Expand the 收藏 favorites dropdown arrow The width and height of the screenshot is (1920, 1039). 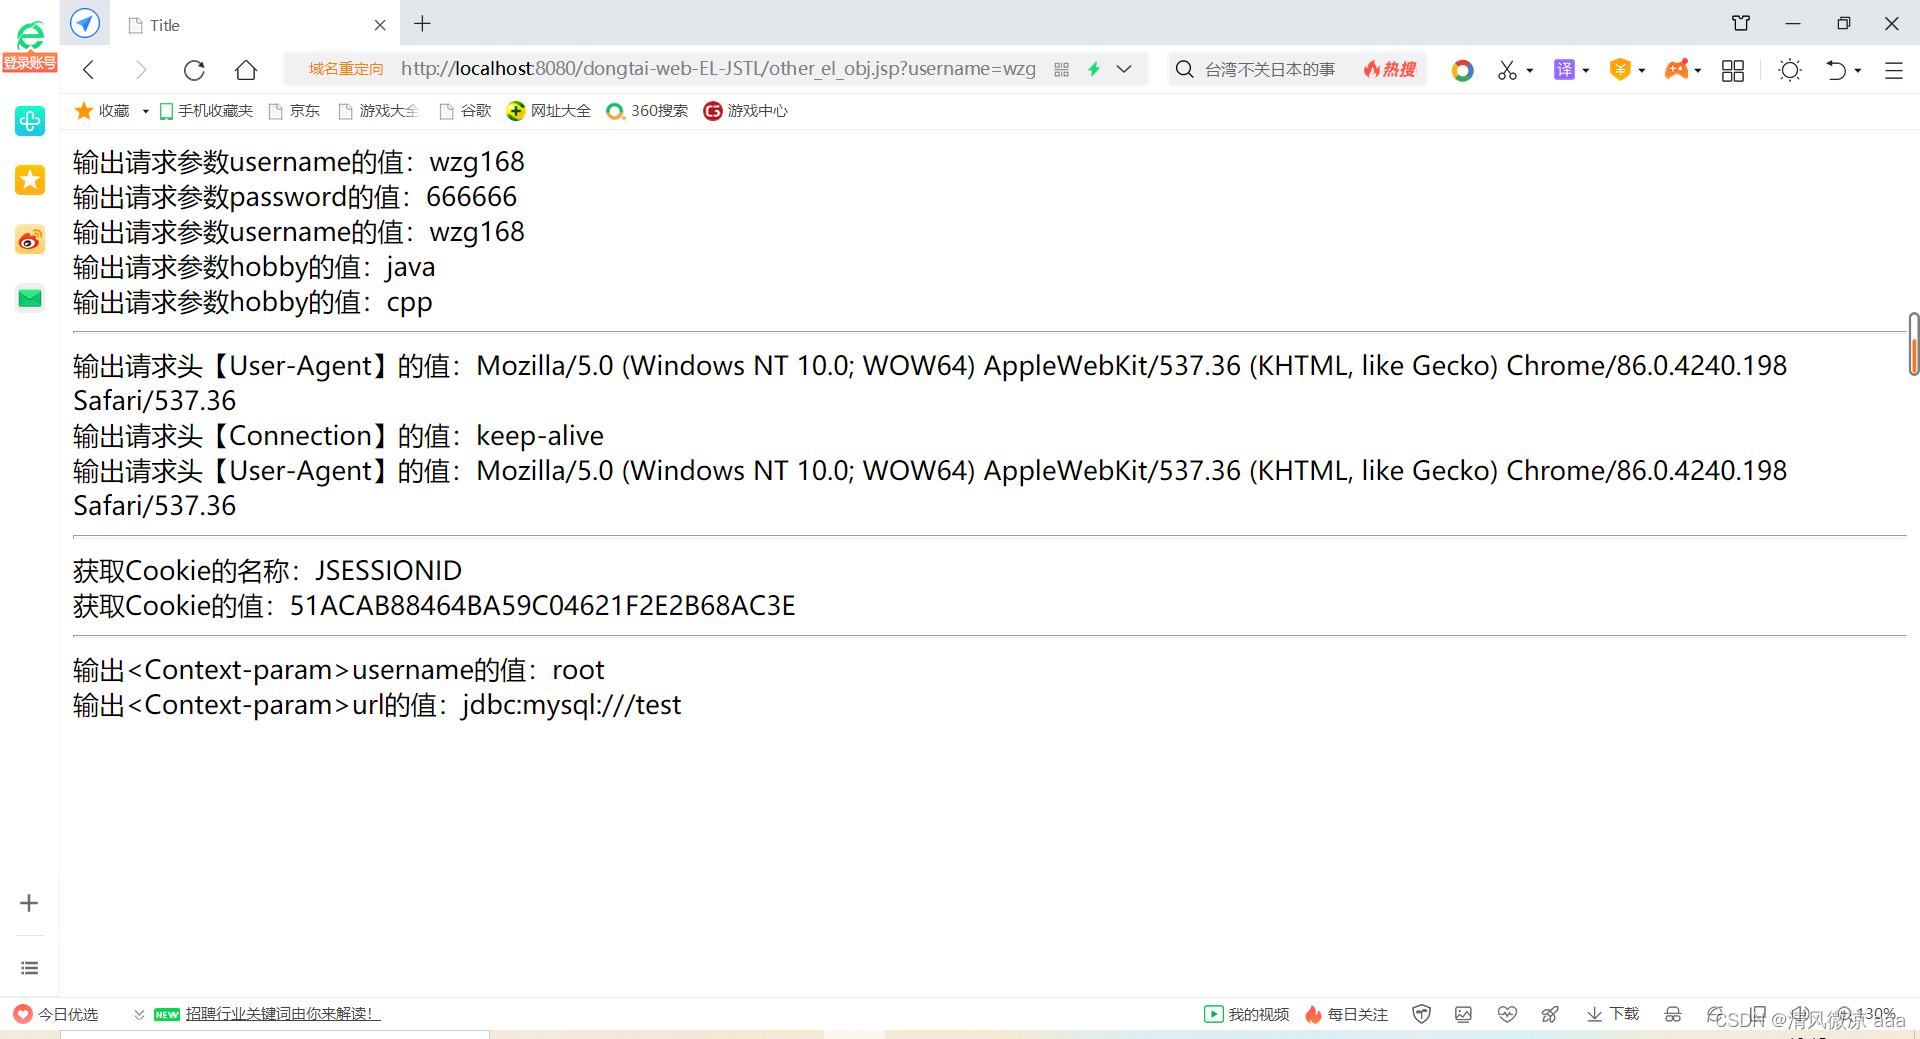145,111
